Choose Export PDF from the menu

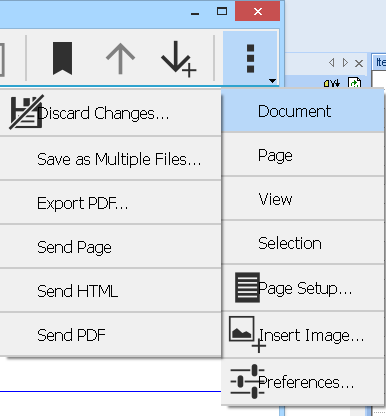(x=110, y=203)
